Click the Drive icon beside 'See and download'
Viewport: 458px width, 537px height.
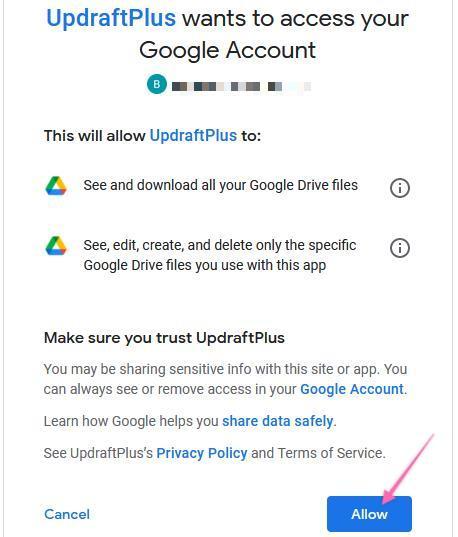click(56, 186)
